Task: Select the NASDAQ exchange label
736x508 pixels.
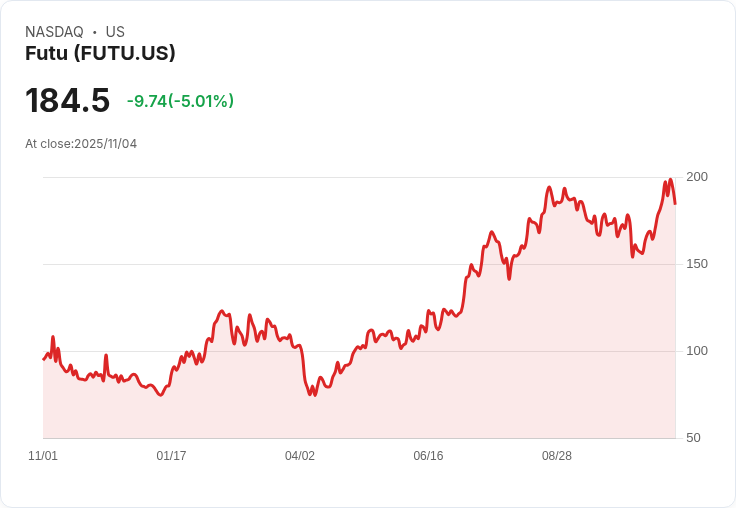Action: click(x=54, y=32)
